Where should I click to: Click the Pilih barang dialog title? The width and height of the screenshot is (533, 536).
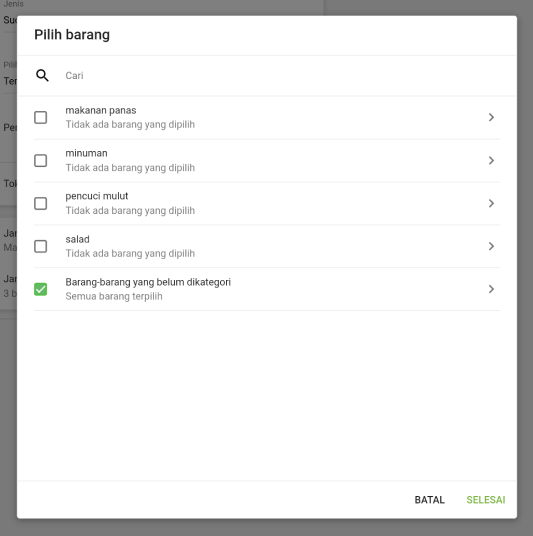coord(72,35)
